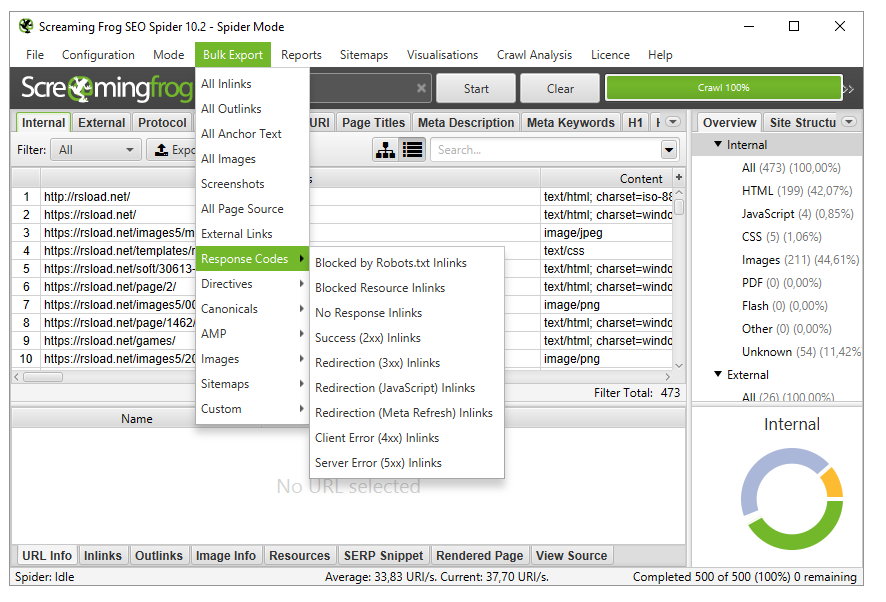Click the Start crawl button
The image size is (886, 602).
(x=476, y=88)
